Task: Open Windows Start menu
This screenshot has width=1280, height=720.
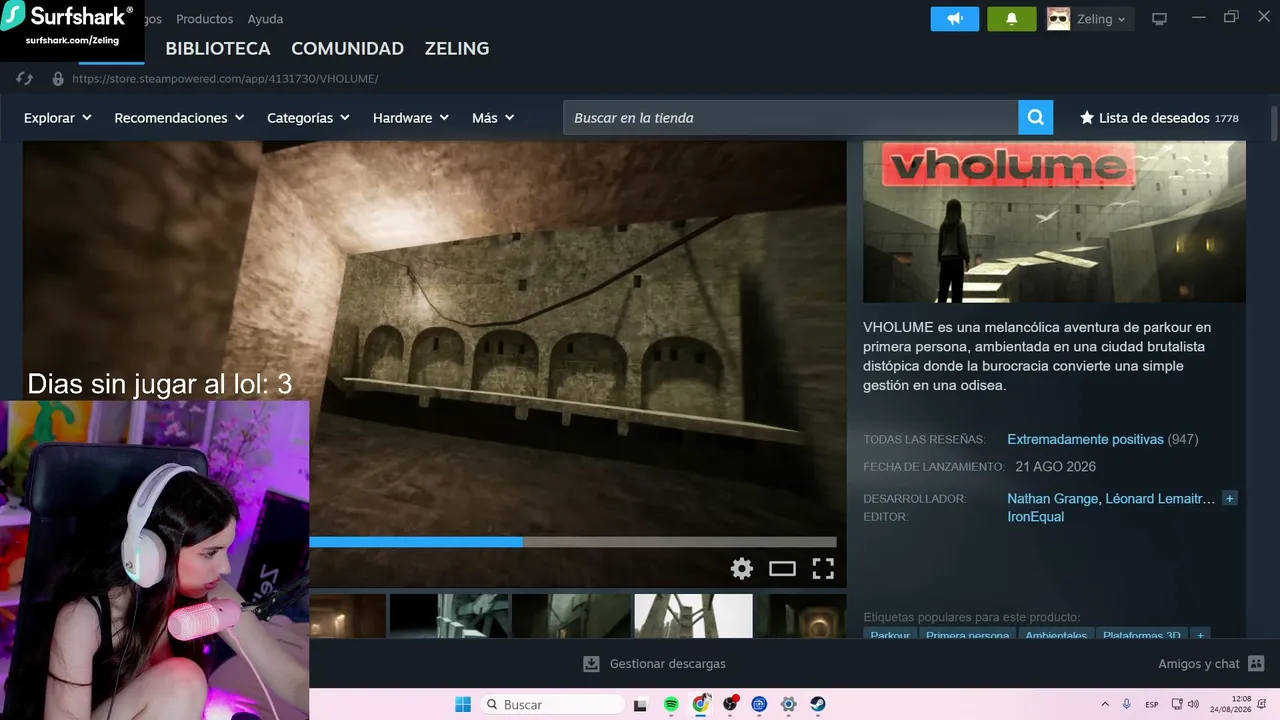Action: pyautogui.click(x=463, y=704)
